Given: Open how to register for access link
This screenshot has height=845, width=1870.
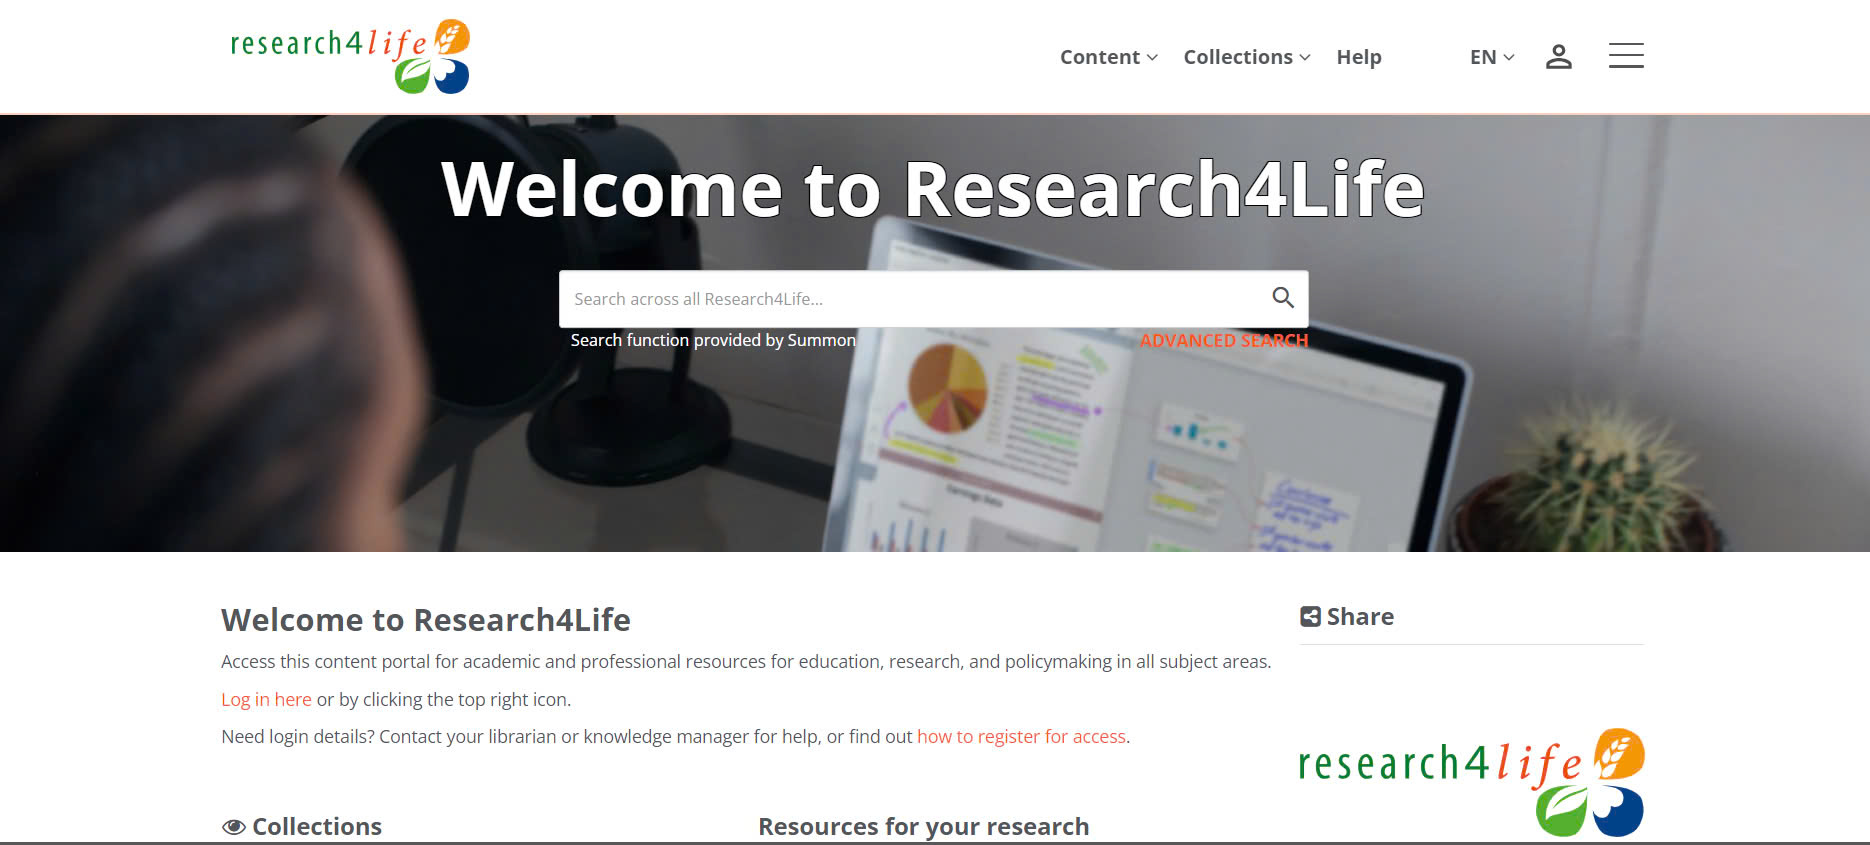Looking at the screenshot, I should [x=1021, y=737].
